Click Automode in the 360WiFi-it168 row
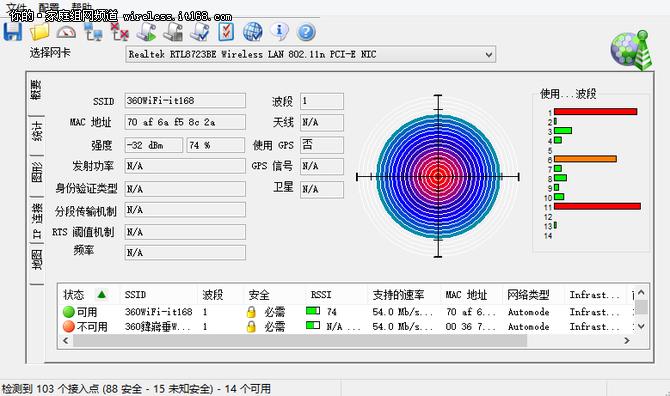The width and height of the screenshot is (670, 396). pyautogui.click(x=528, y=312)
